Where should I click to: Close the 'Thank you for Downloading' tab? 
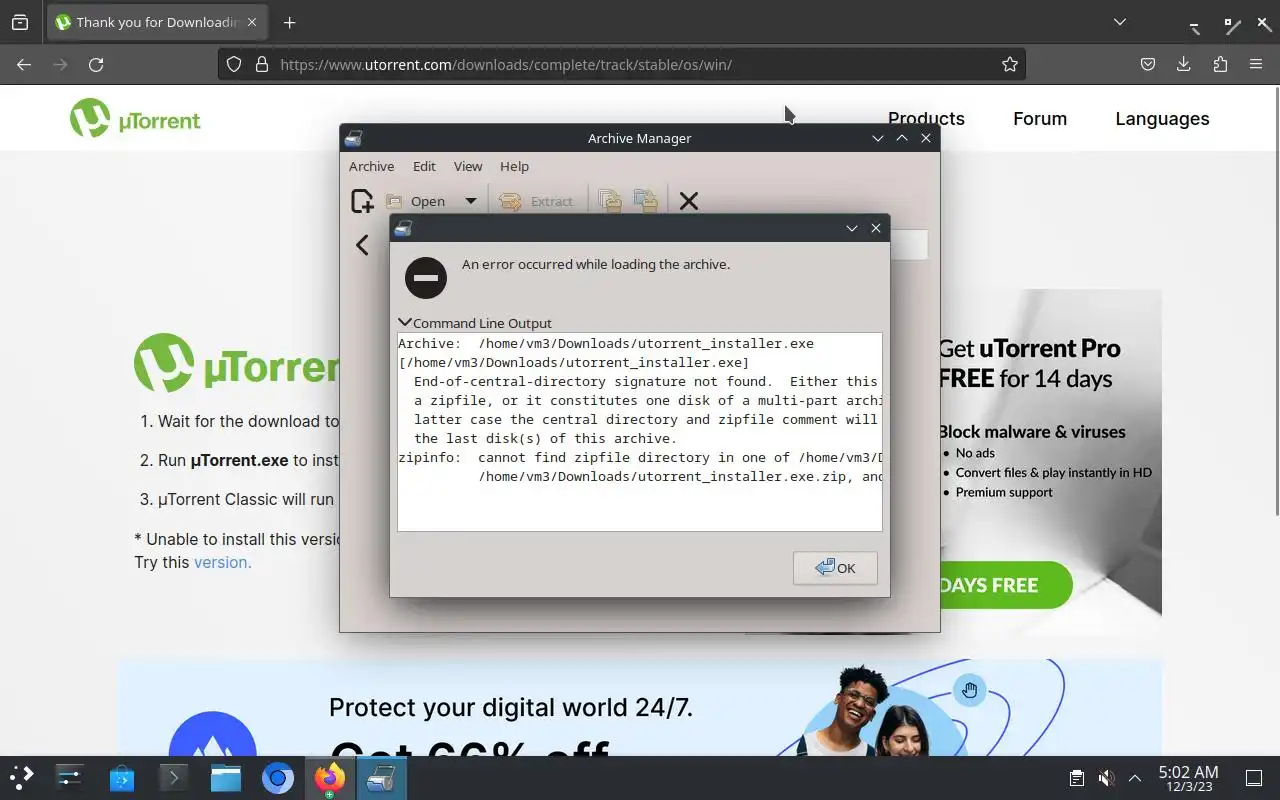point(251,22)
